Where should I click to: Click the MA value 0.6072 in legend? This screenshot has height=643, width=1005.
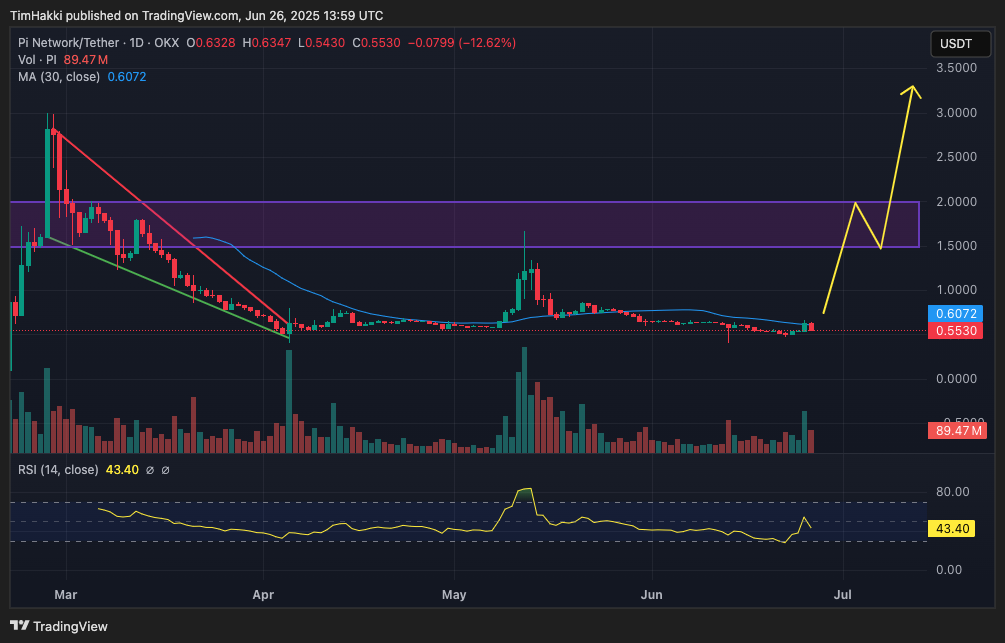127,77
